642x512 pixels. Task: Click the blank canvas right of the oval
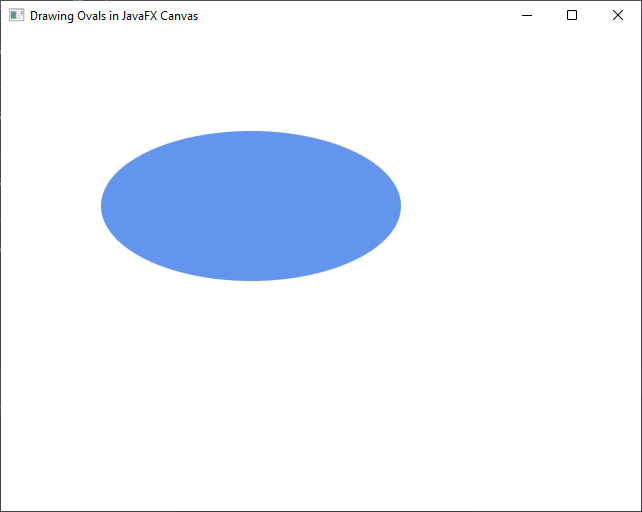coord(520,206)
